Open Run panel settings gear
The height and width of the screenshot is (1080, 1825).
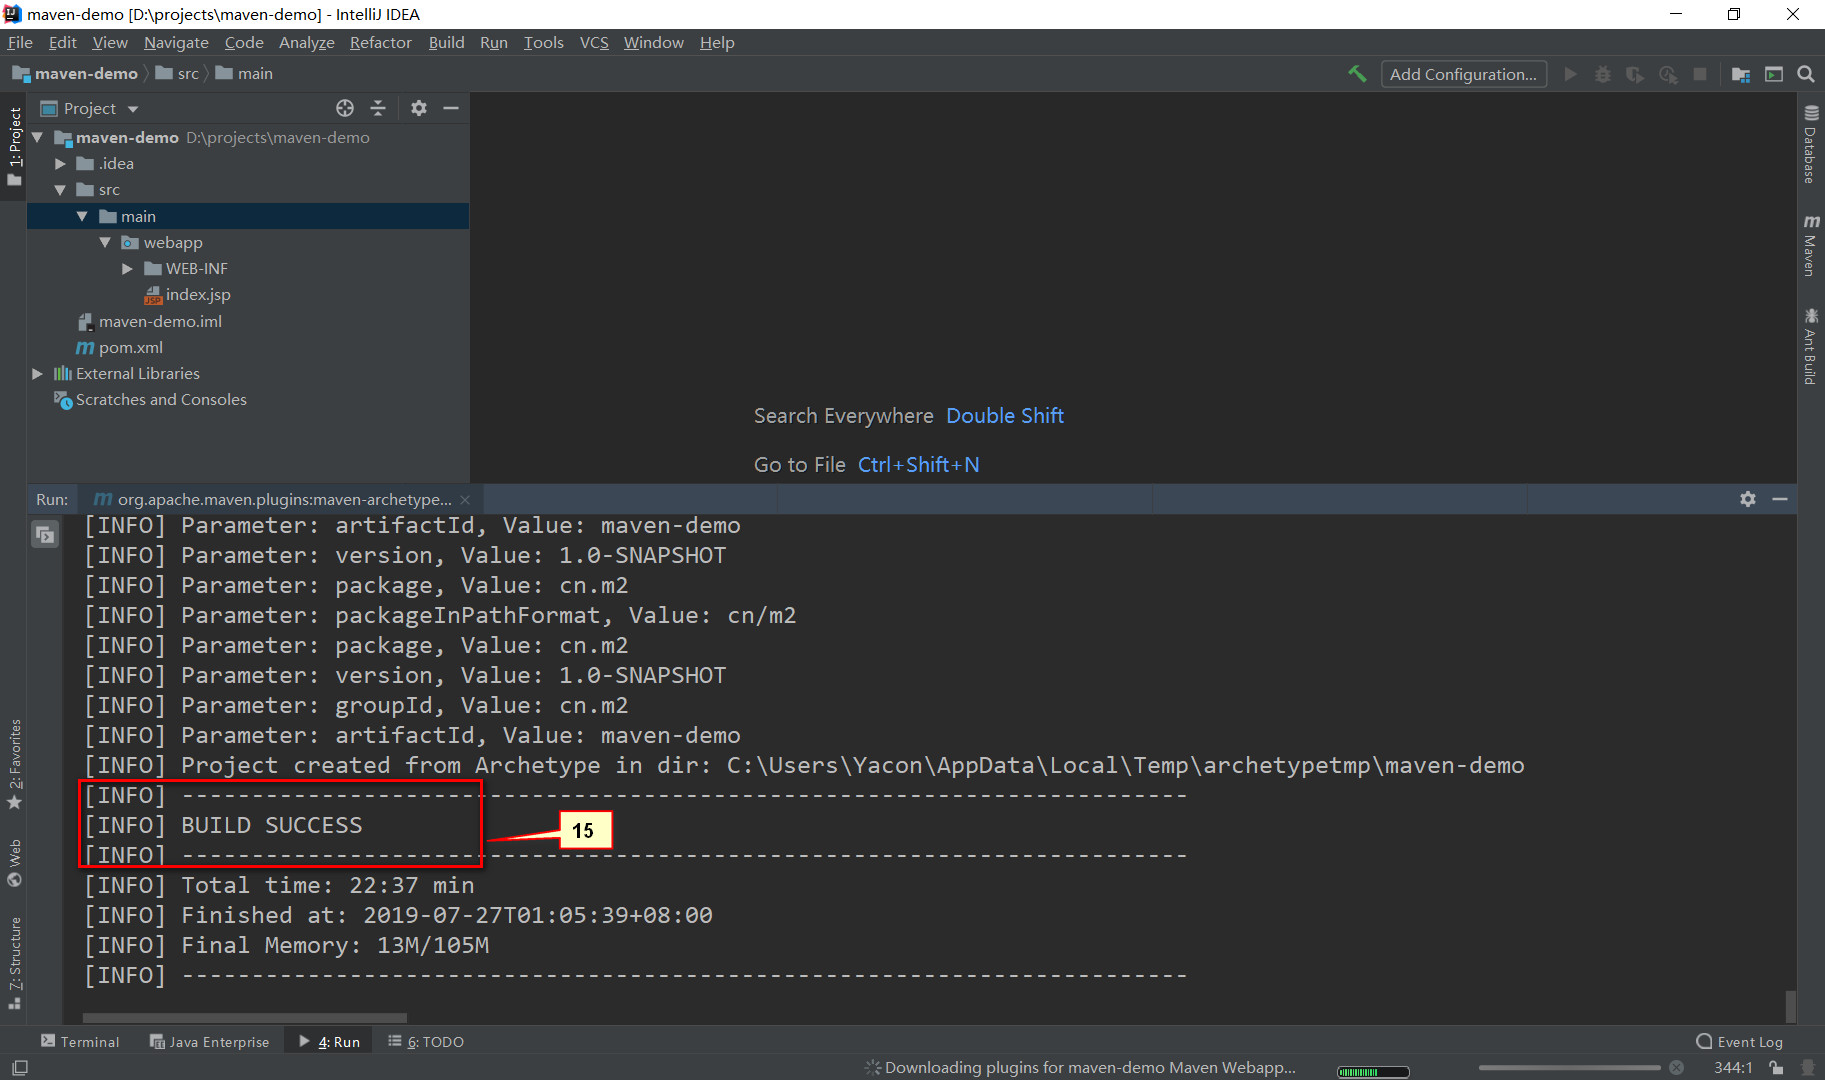(x=1748, y=499)
